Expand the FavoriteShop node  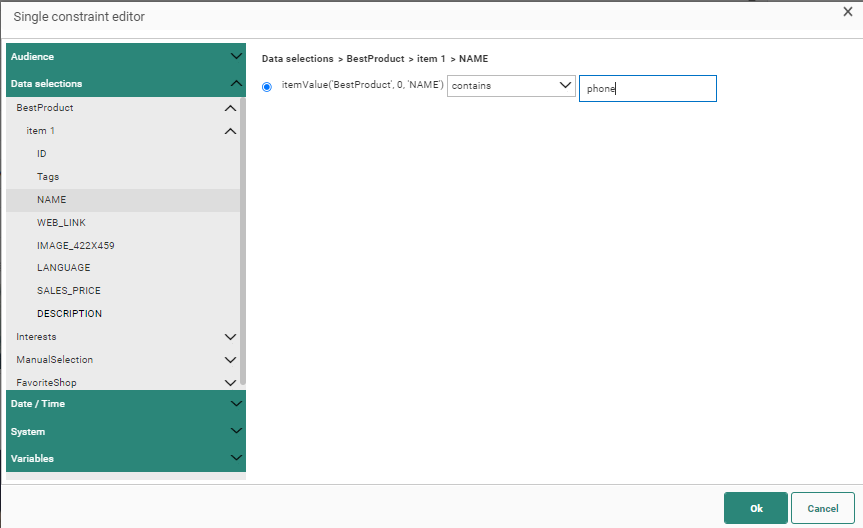click(230, 382)
